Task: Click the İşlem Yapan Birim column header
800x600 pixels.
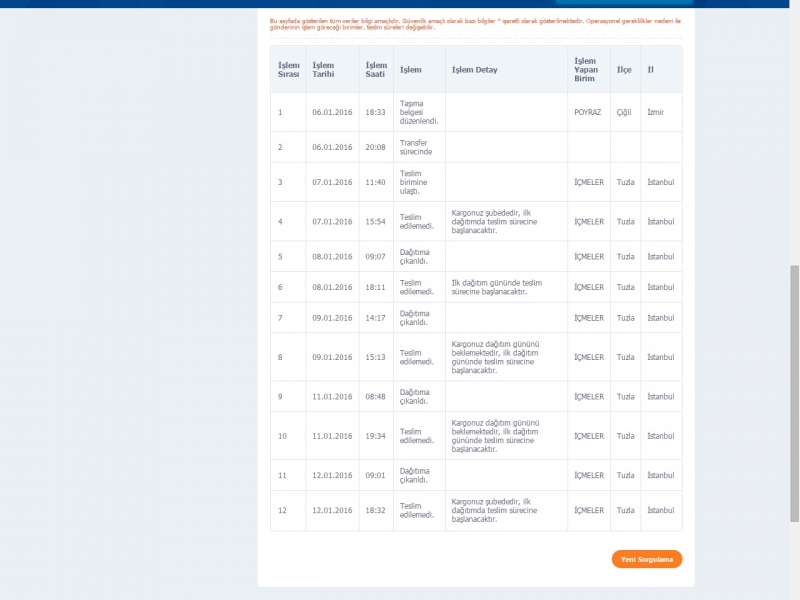Action: (585, 70)
